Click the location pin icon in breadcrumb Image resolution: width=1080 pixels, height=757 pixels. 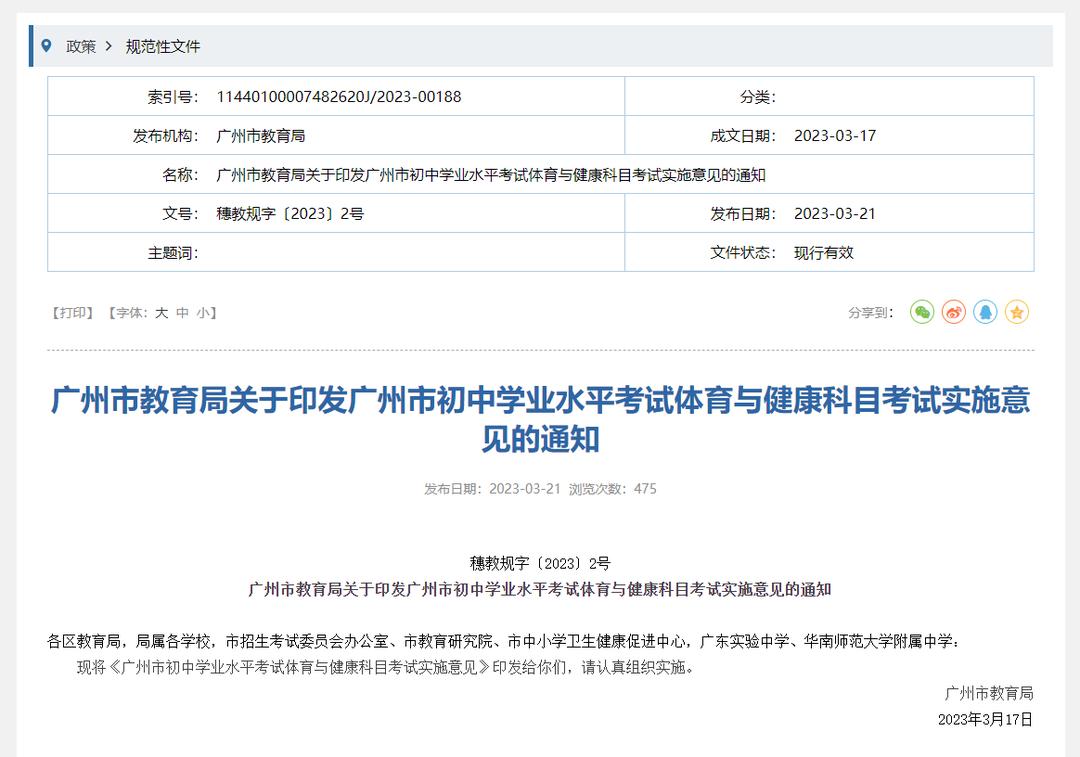[x=46, y=46]
